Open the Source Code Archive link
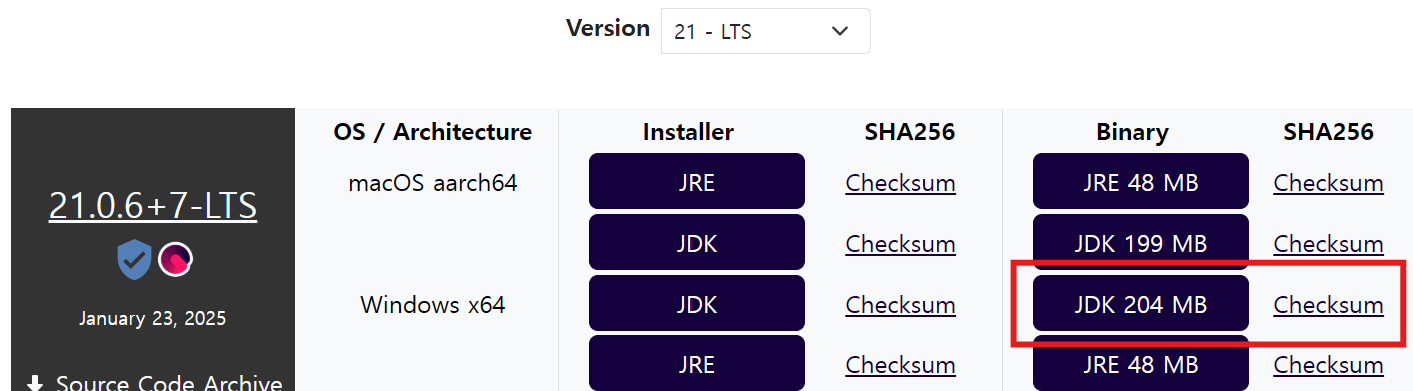 [x=169, y=383]
